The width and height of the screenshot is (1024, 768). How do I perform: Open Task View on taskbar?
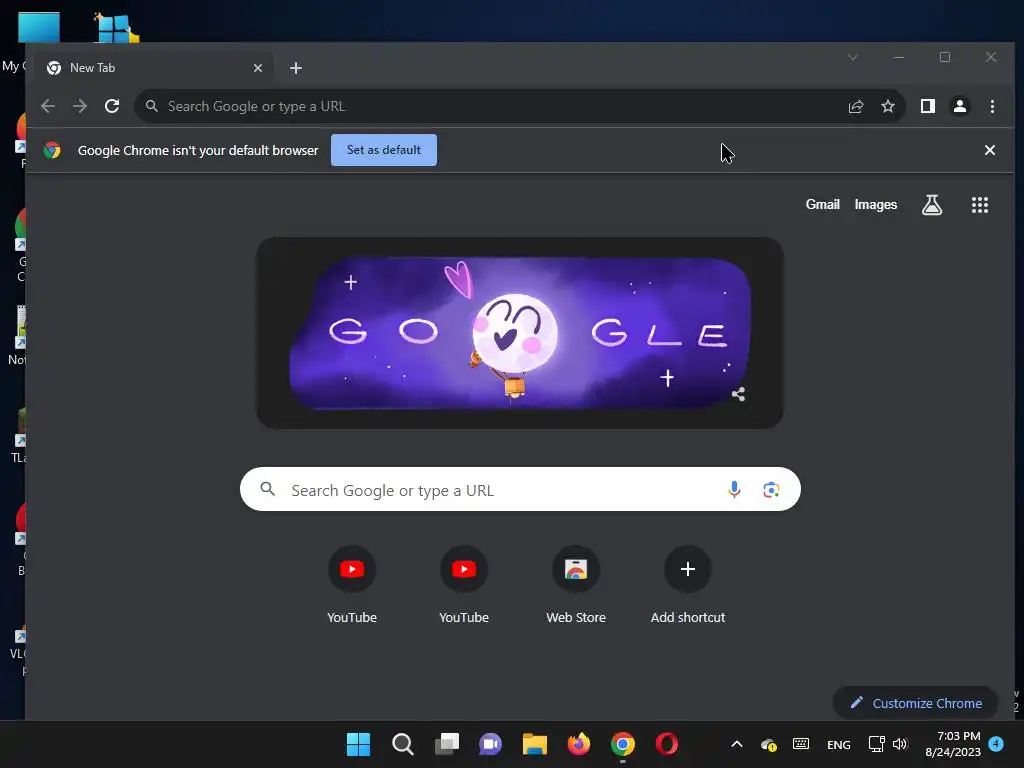447,744
